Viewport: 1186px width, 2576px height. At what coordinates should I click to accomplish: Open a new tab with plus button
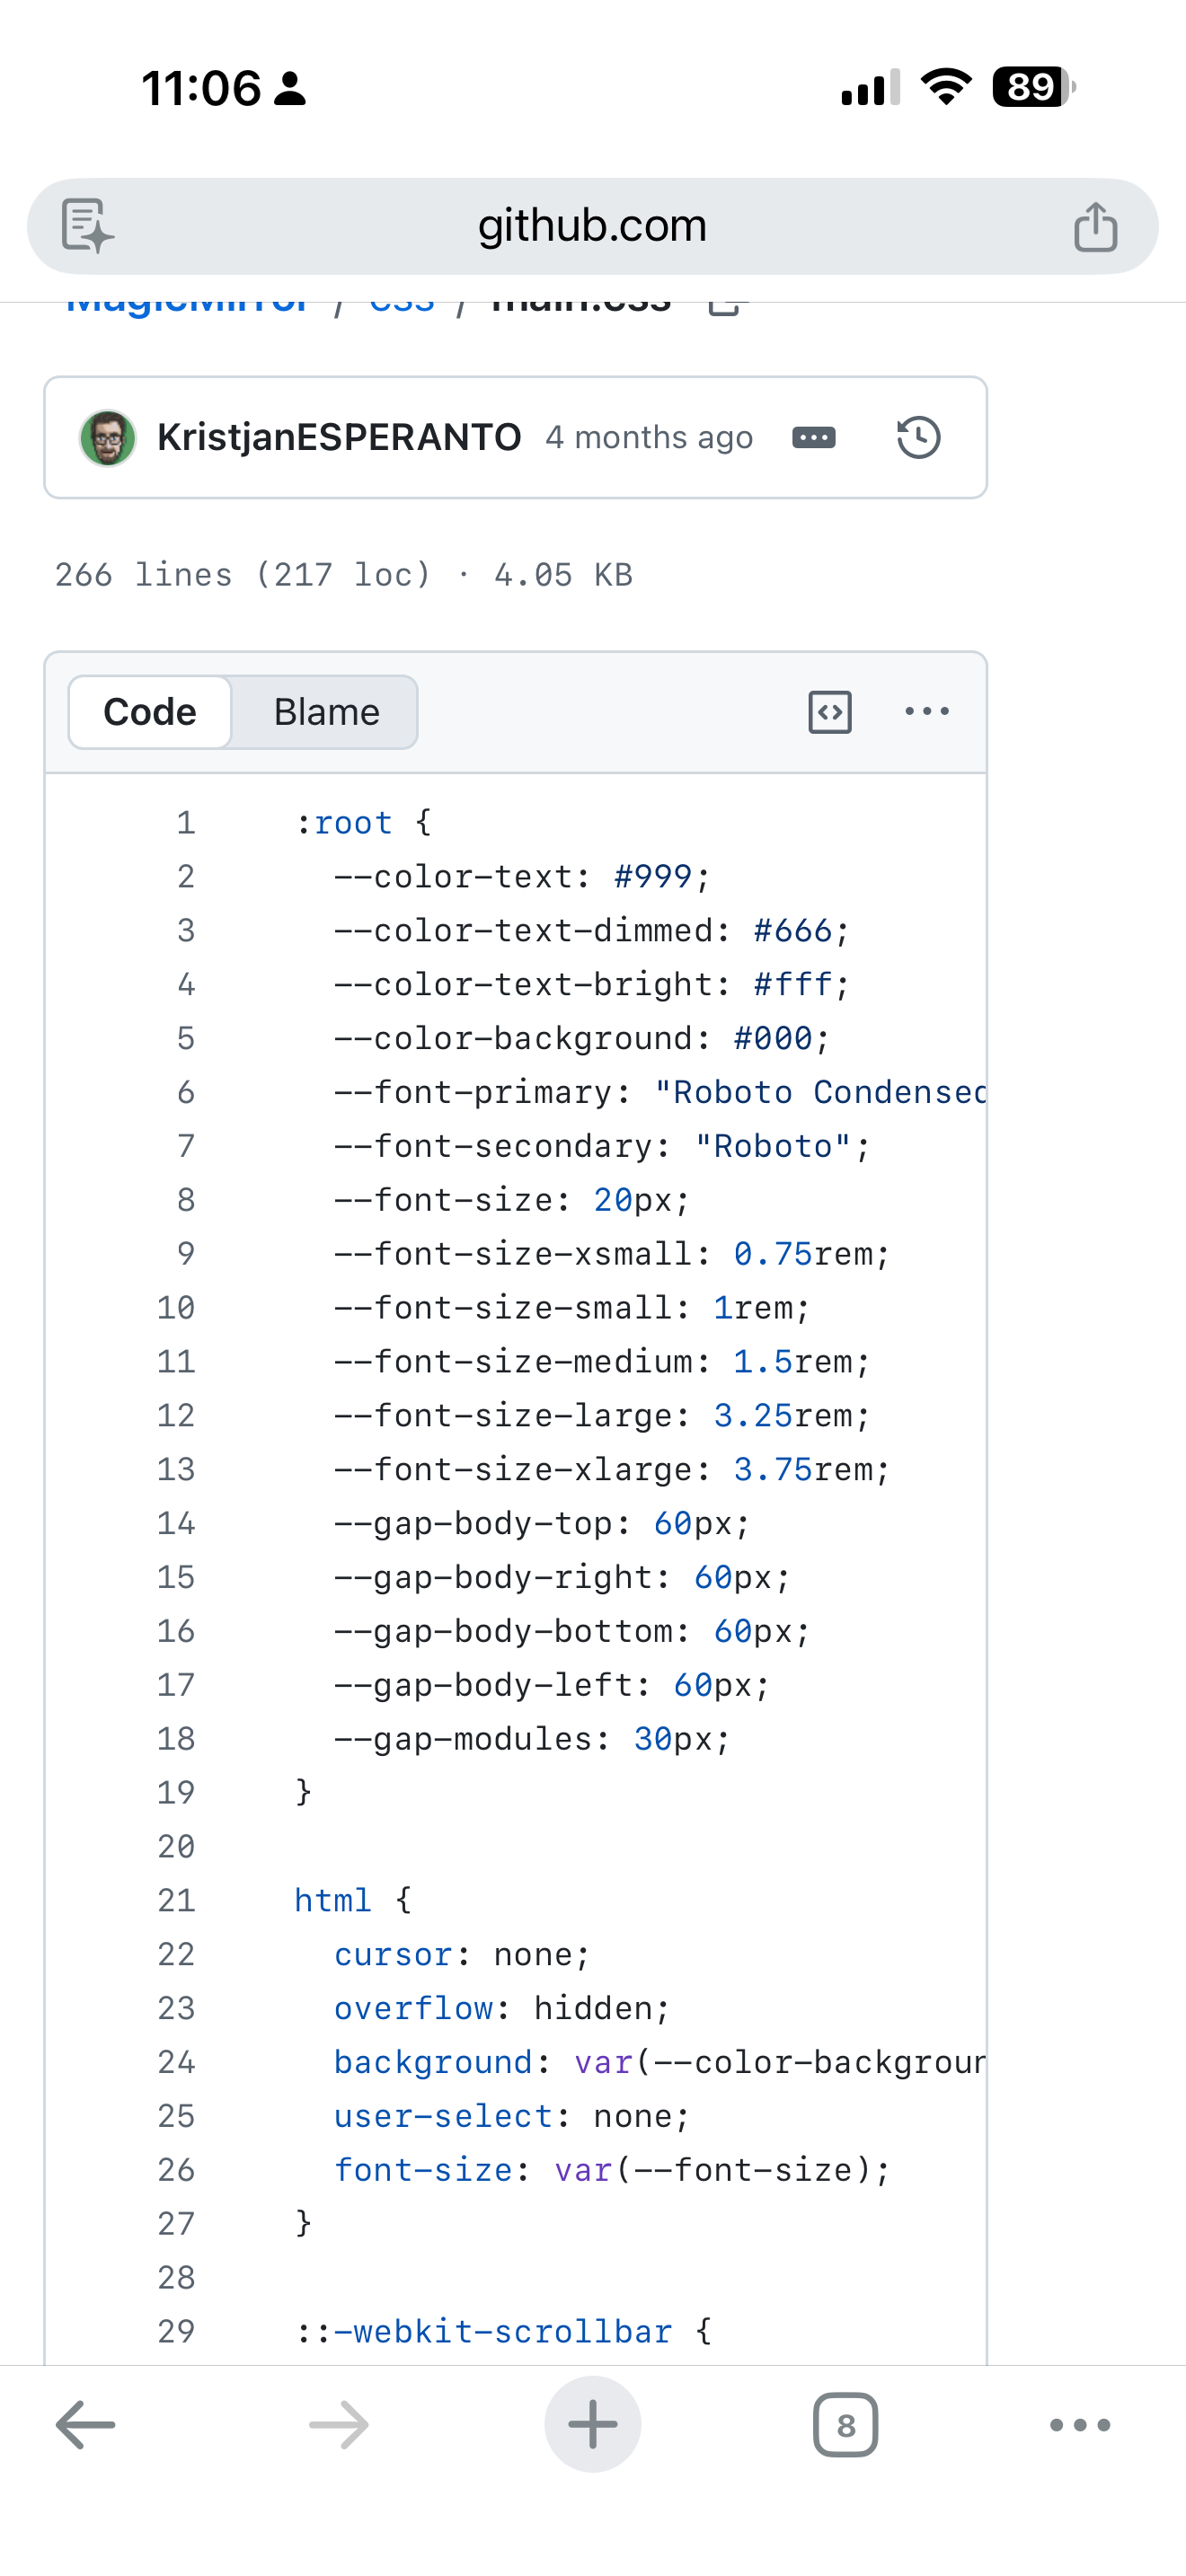(x=592, y=2425)
